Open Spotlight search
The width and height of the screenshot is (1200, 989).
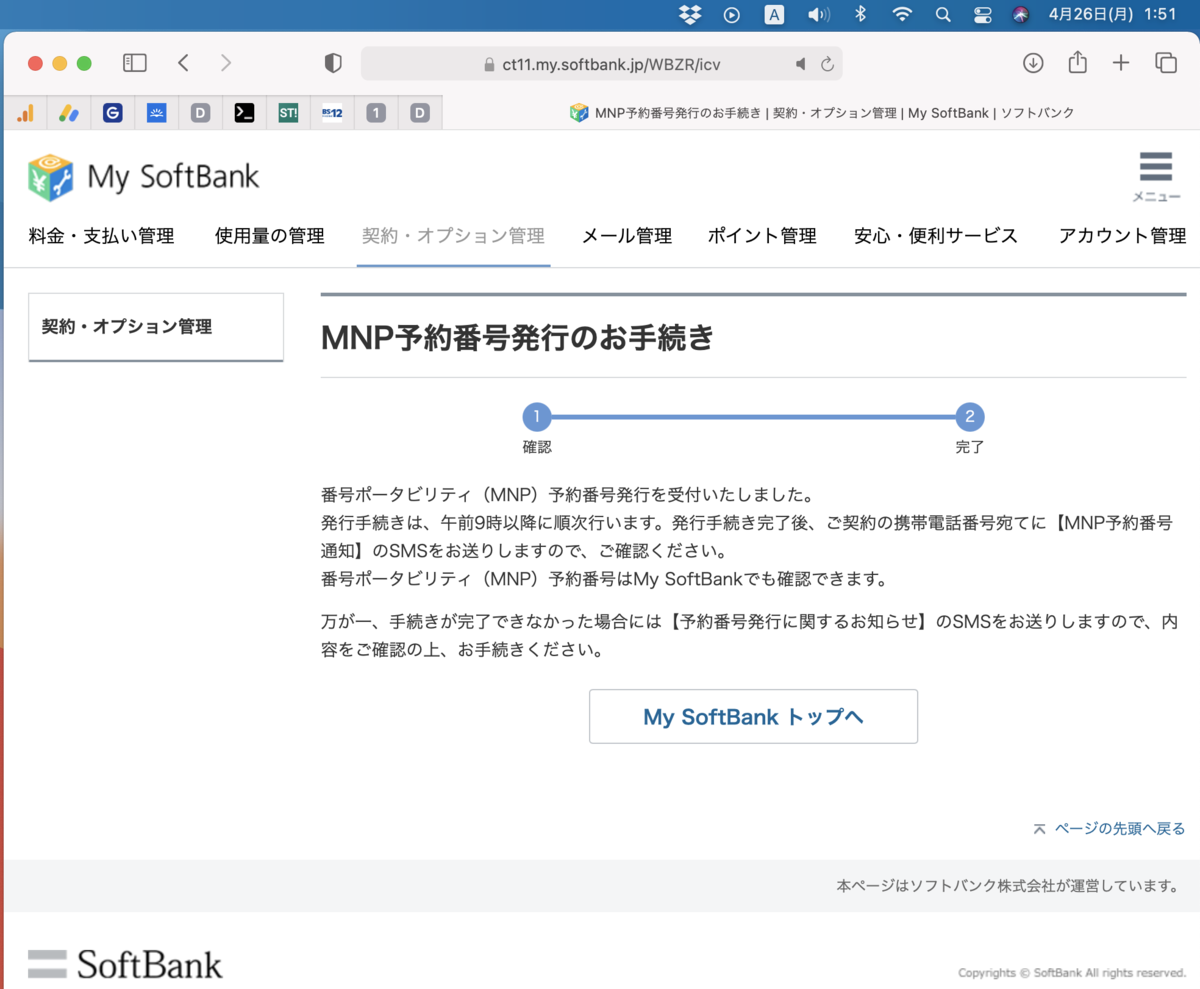point(942,14)
